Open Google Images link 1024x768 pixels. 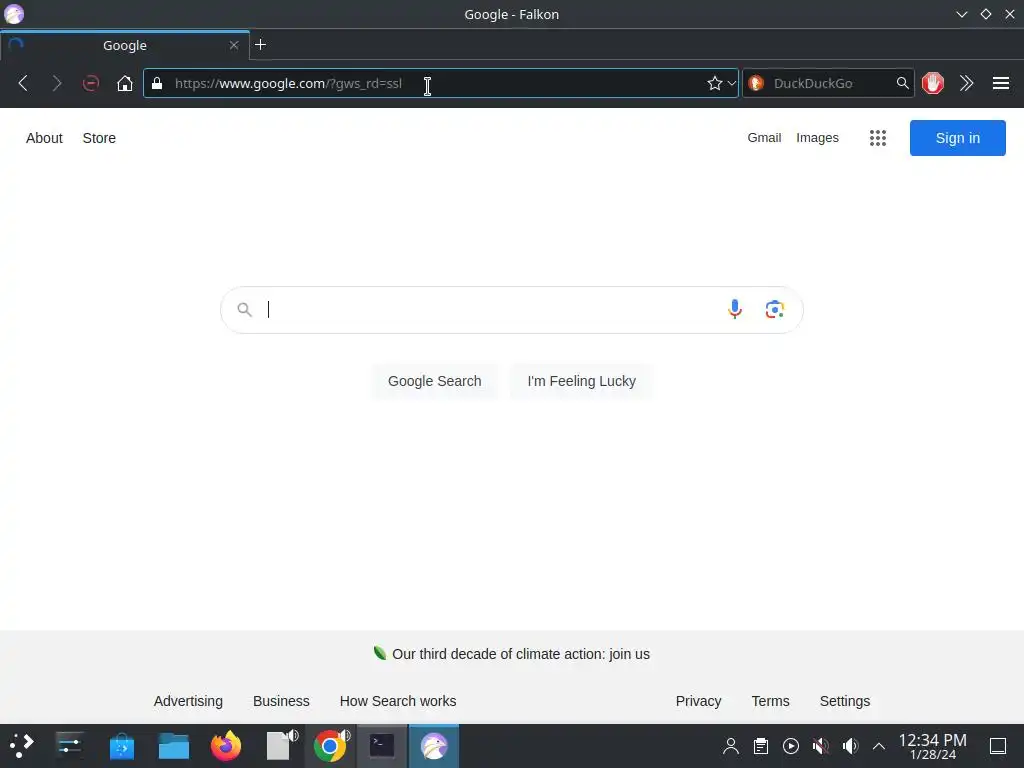817,138
